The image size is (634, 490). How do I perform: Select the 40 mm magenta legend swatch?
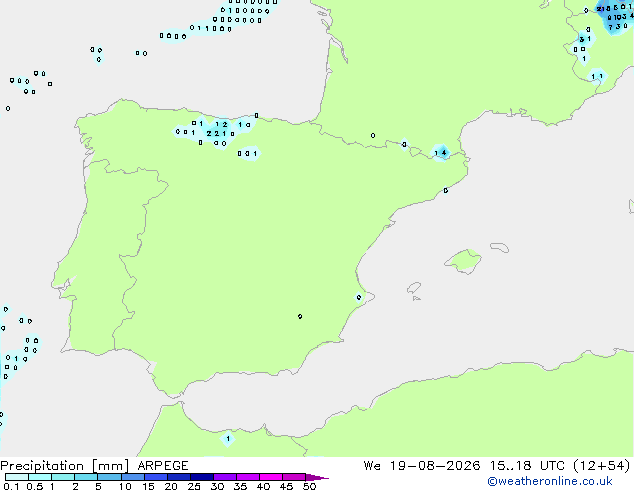pos(271,477)
